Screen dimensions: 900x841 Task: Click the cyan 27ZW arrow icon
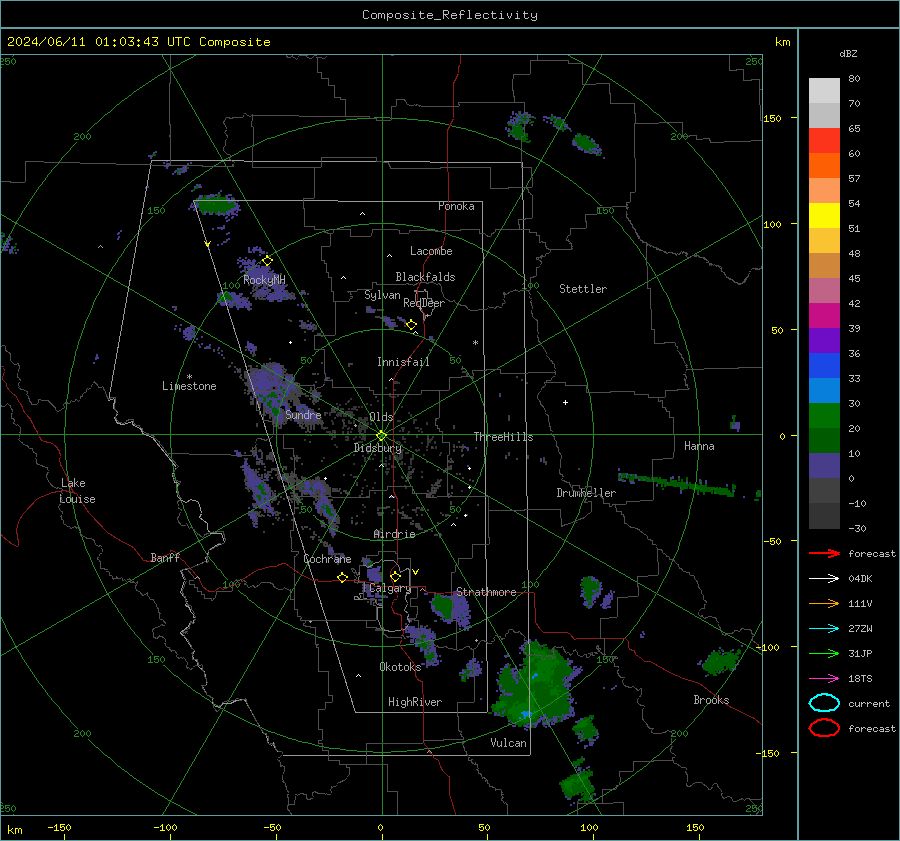coord(824,629)
